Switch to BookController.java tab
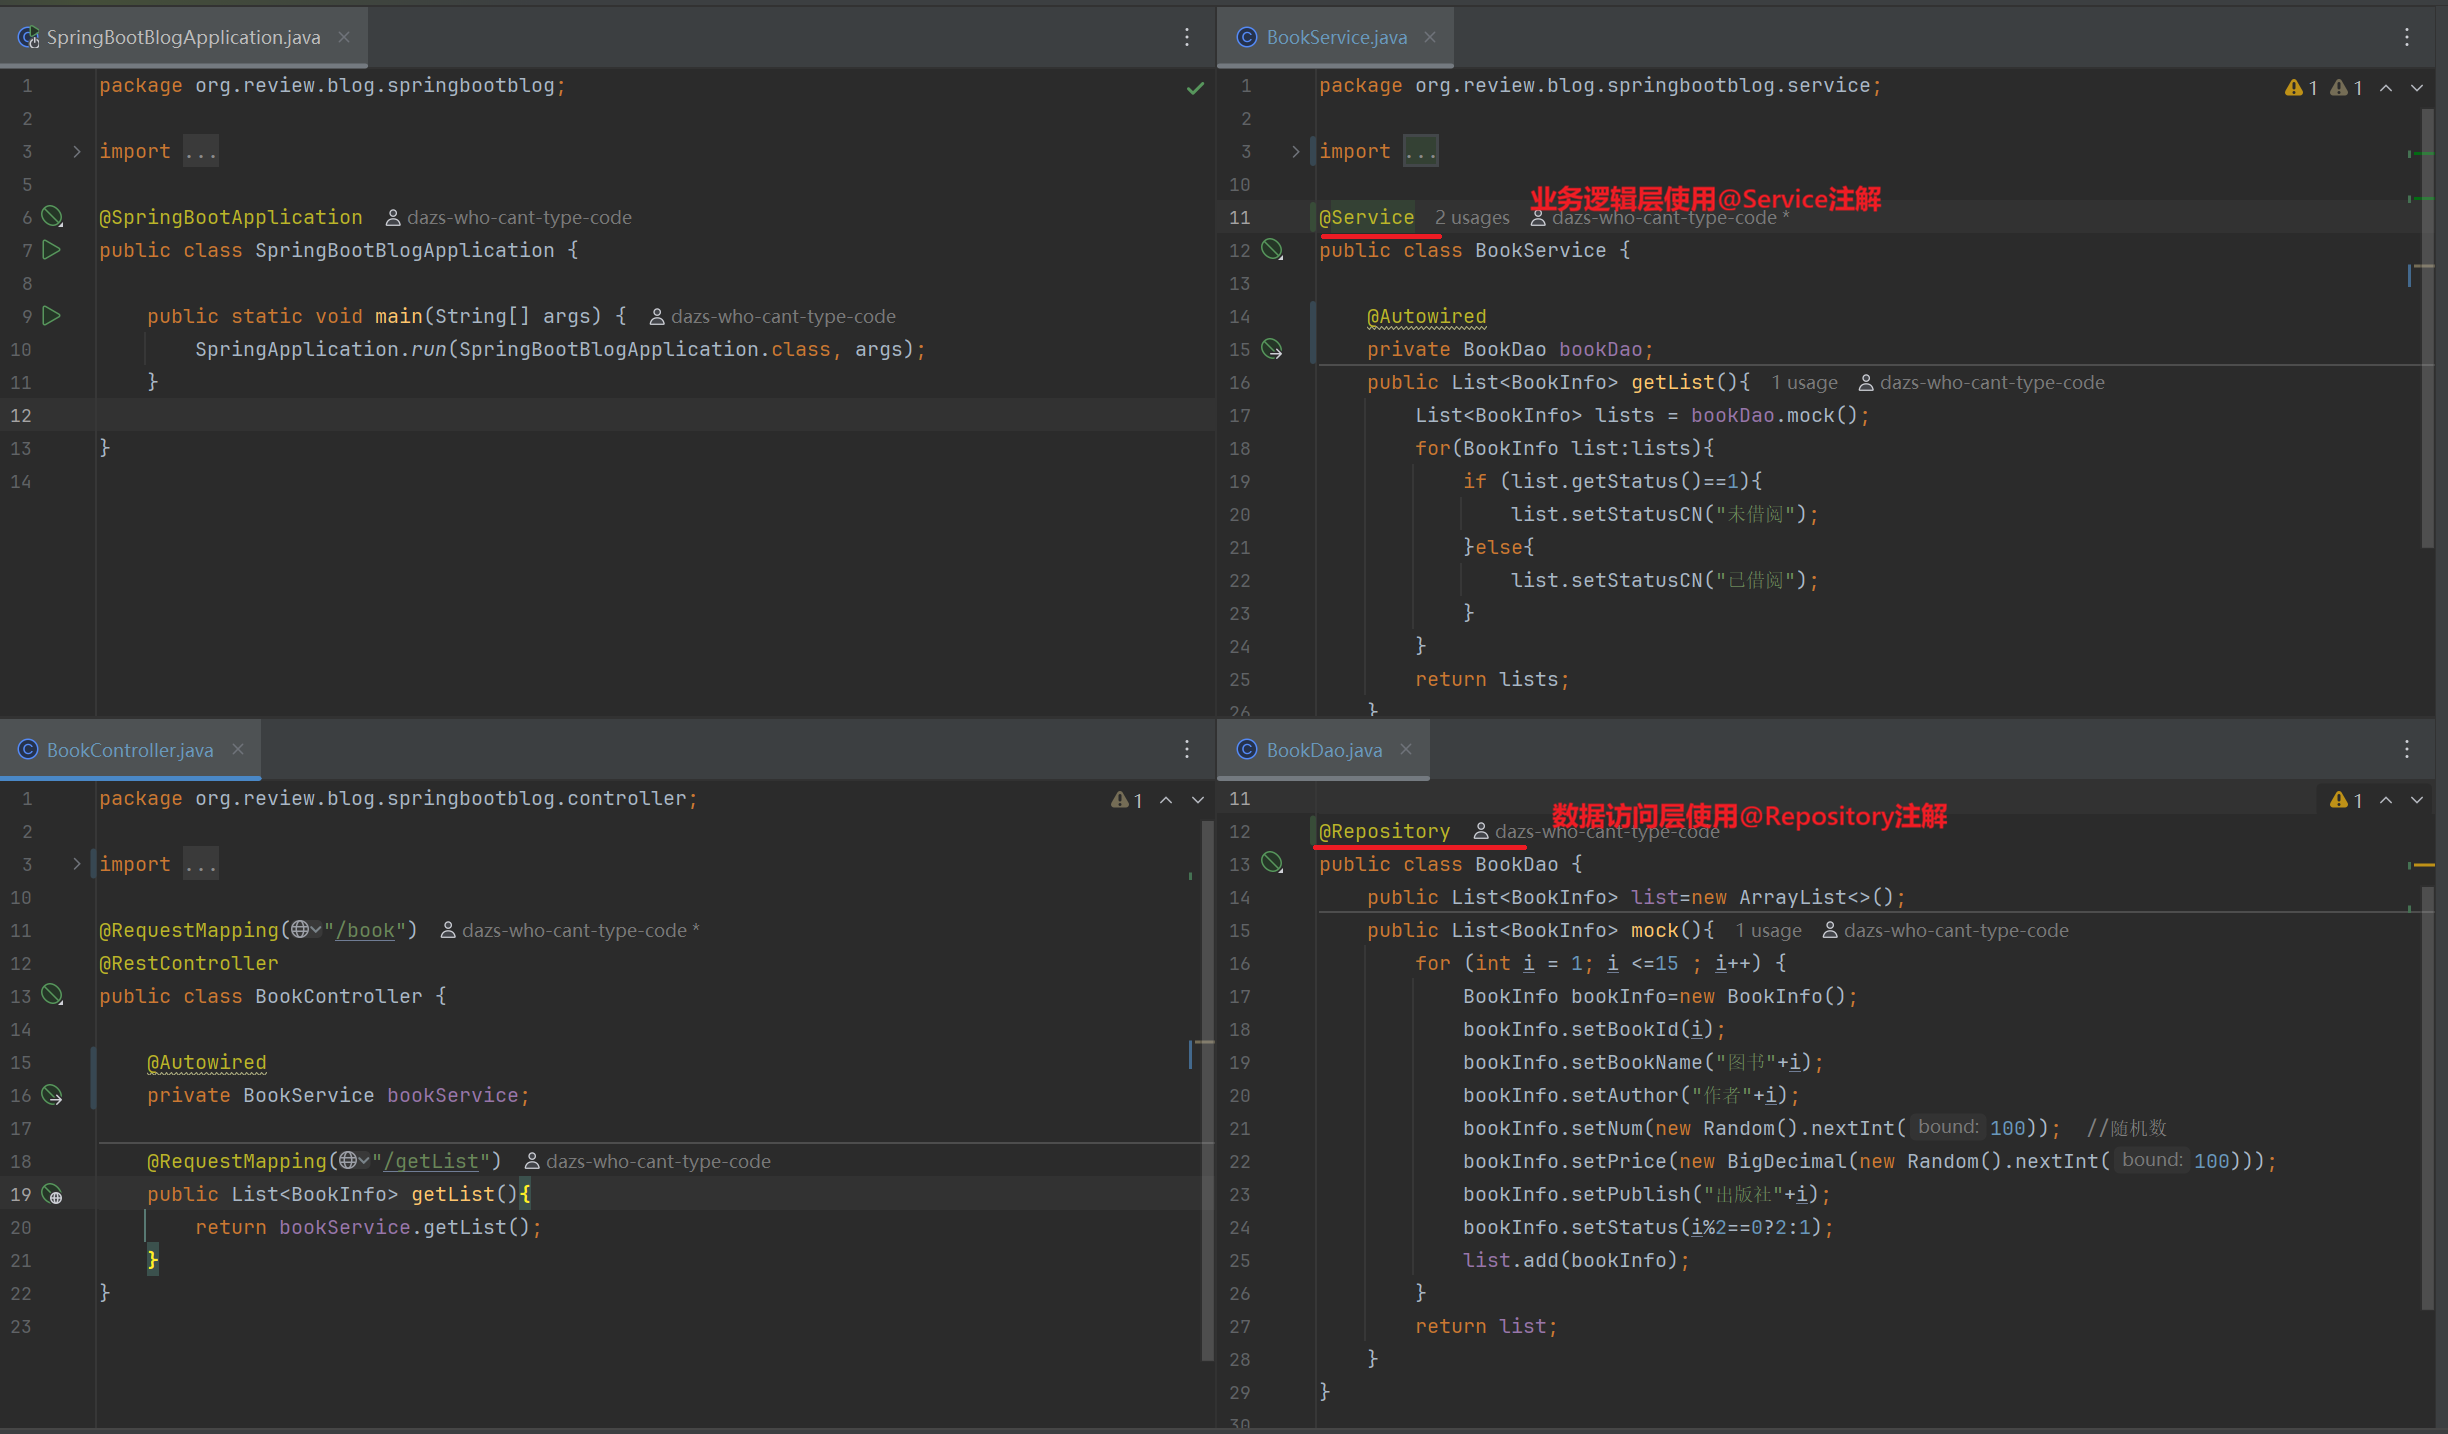 tap(130, 750)
